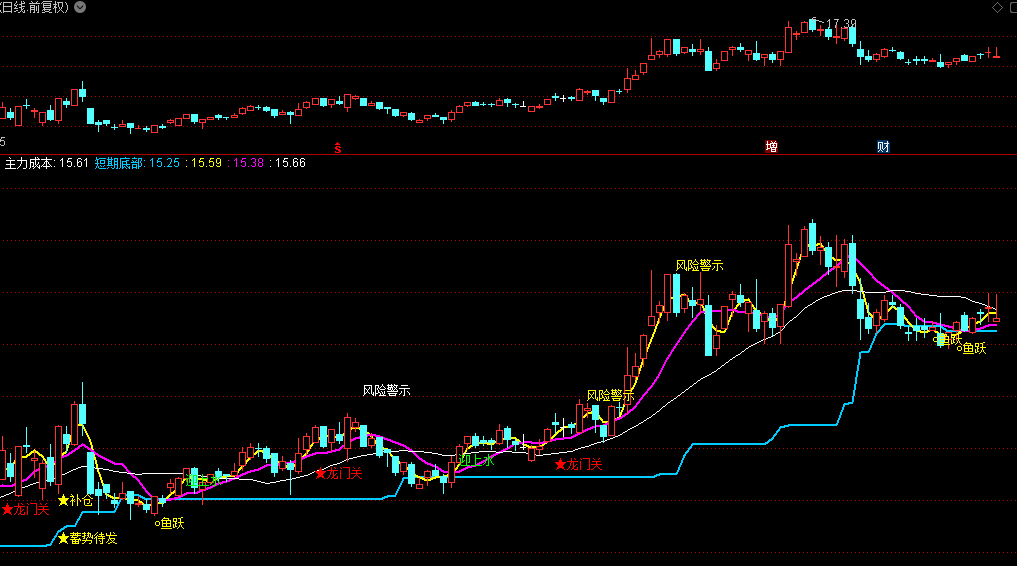Click the red S marker on the chart
1017x566 pixels.
[x=338, y=147]
